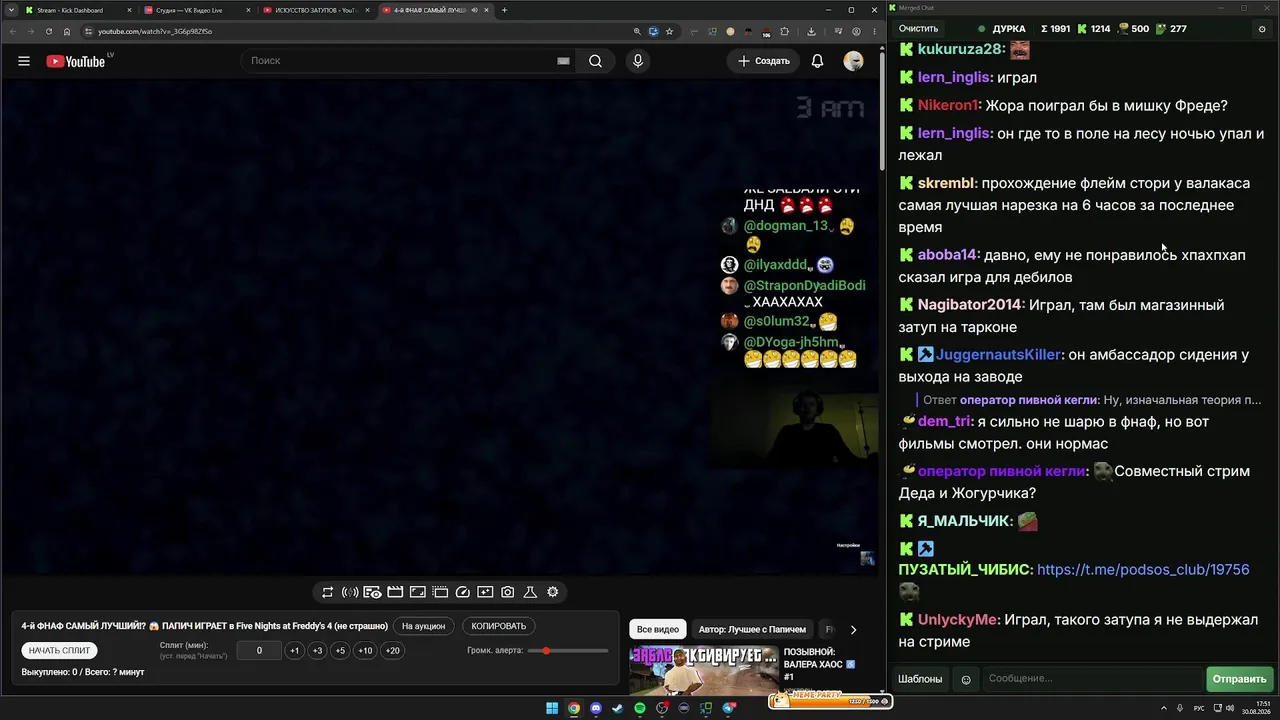Add +1 minute to split
This screenshot has height=720, width=1280.
[x=294, y=651]
